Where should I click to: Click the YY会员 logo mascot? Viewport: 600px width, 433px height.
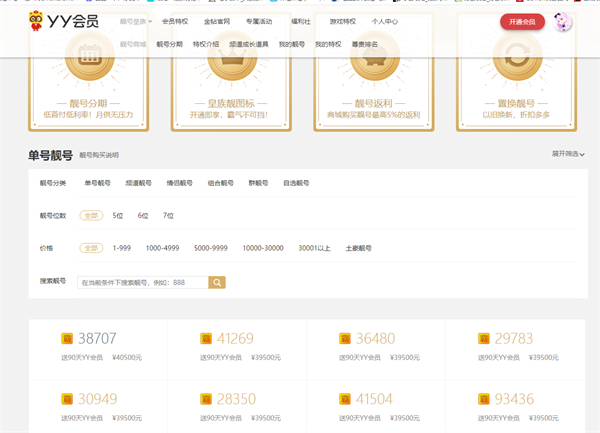pyautogui.click(x=36, y=21)
